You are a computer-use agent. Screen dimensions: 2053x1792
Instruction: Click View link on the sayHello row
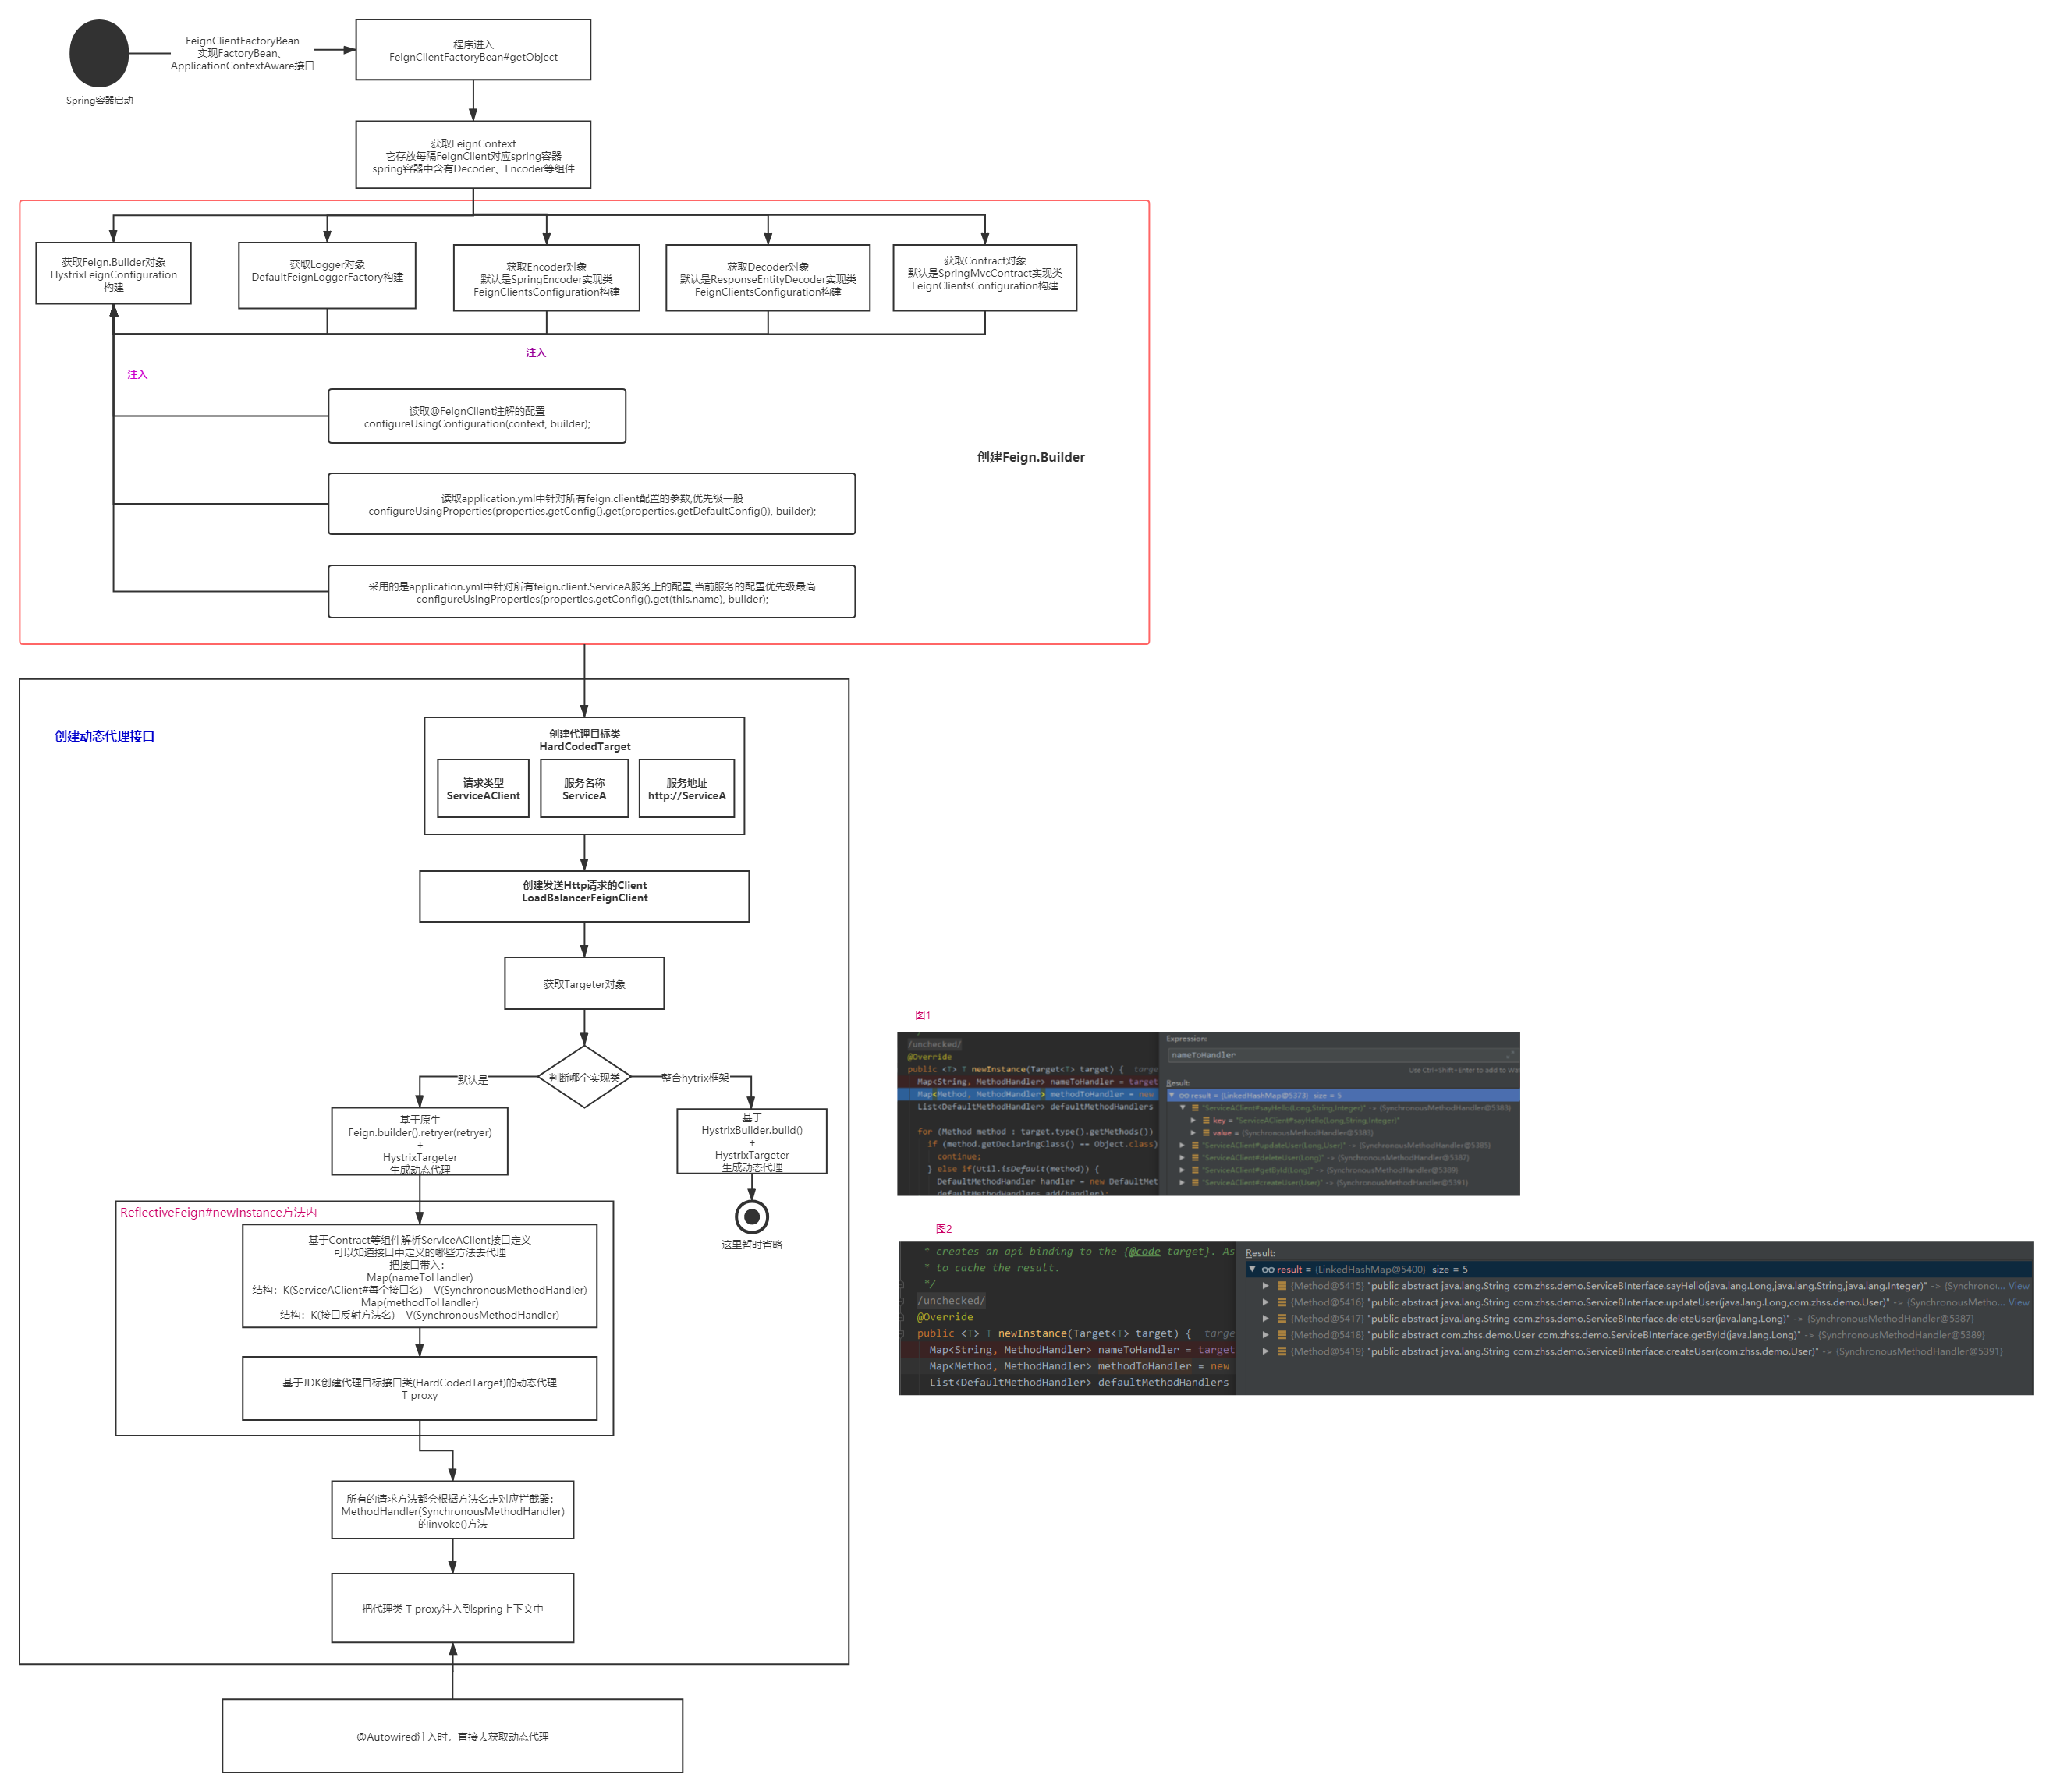(2018, 1286)
